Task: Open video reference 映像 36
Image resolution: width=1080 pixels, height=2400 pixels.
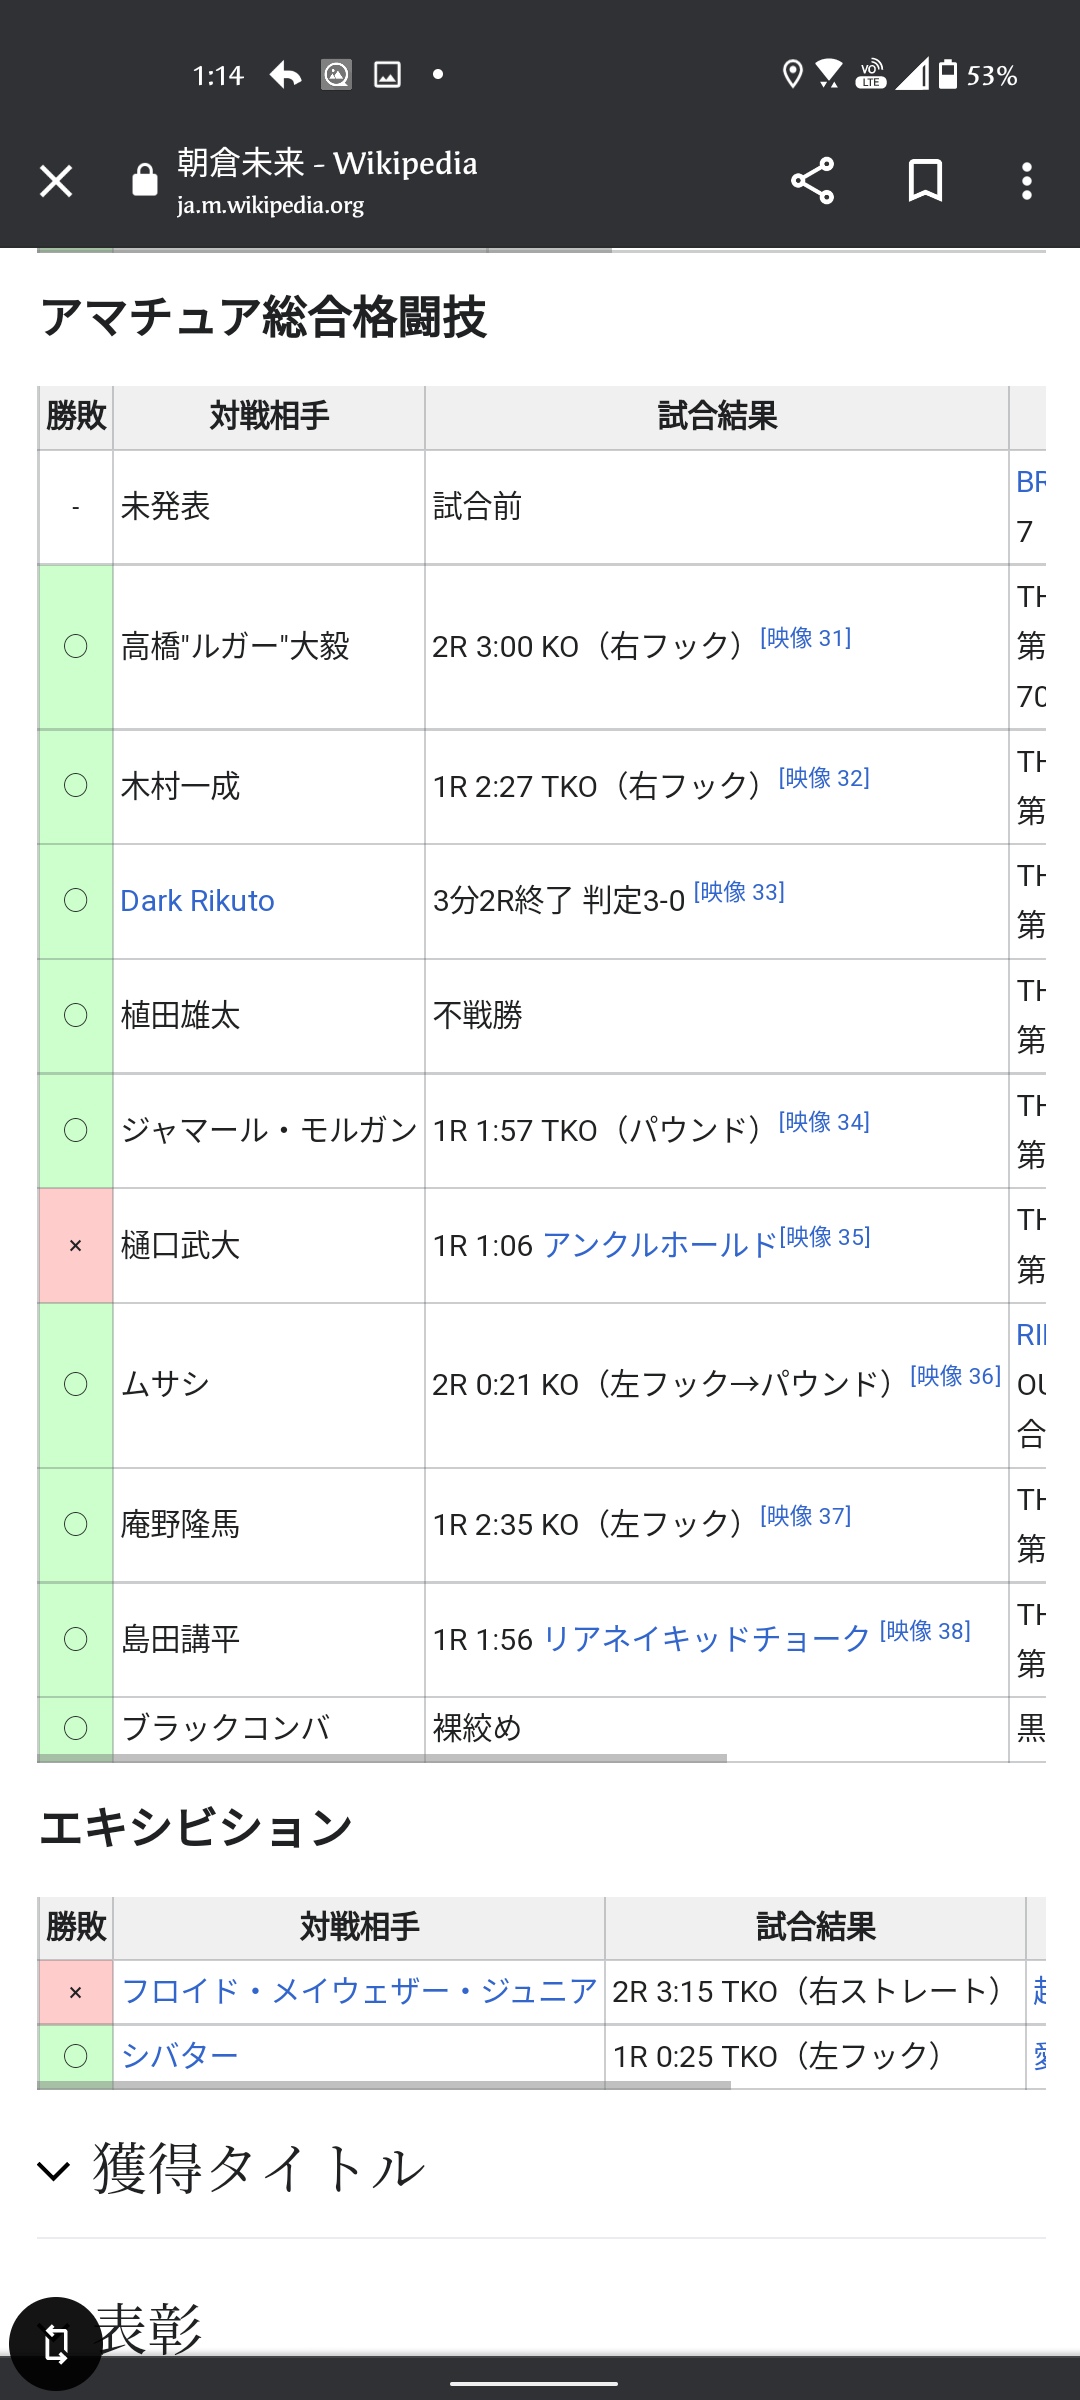Action: coord(955,1376)
